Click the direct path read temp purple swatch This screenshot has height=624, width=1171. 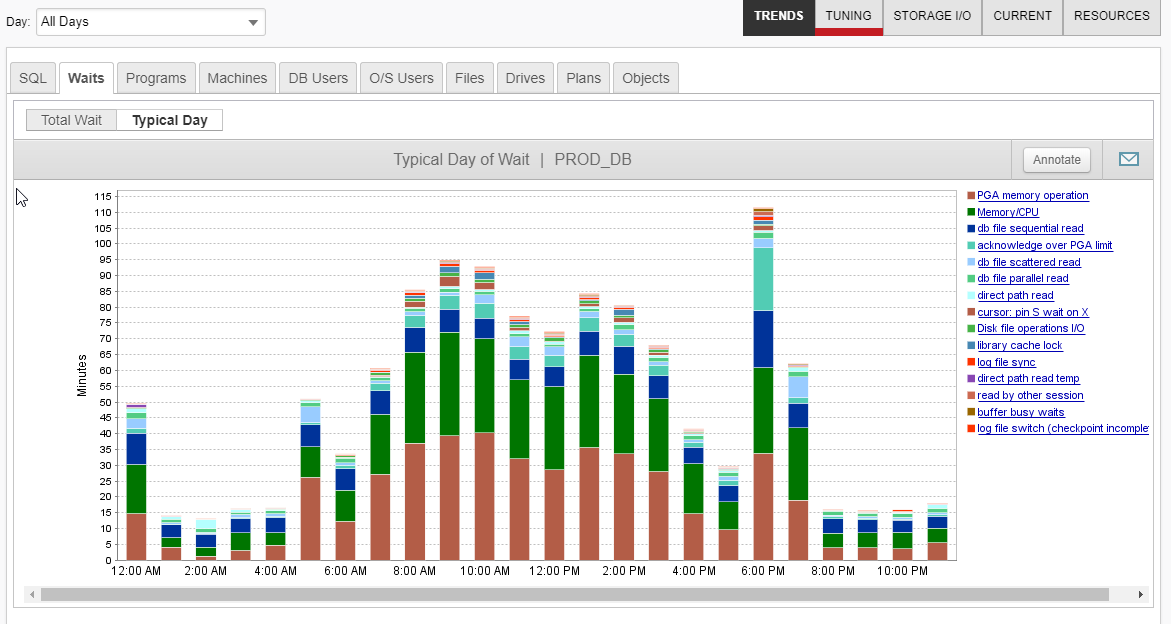coord(971,378)
